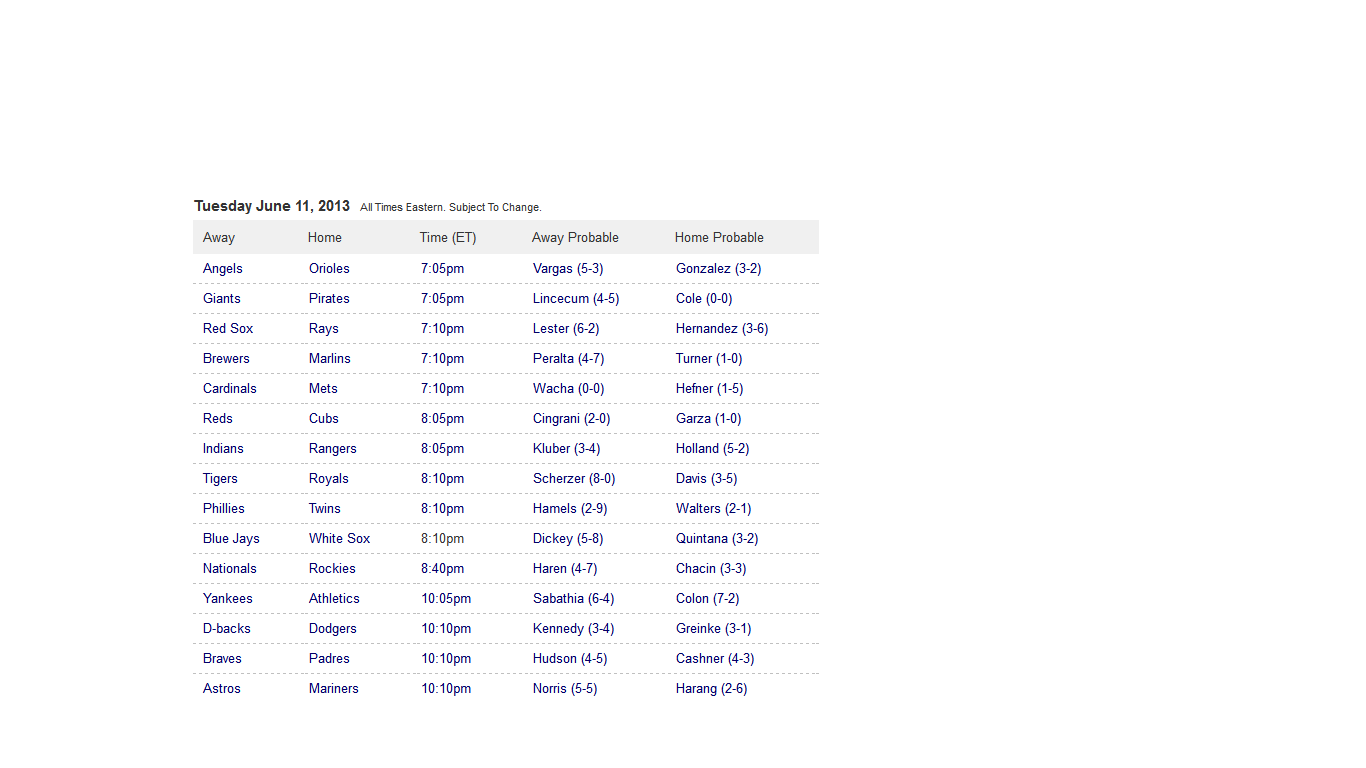
Task: Click the Red Sox team link
Action: 228,328
